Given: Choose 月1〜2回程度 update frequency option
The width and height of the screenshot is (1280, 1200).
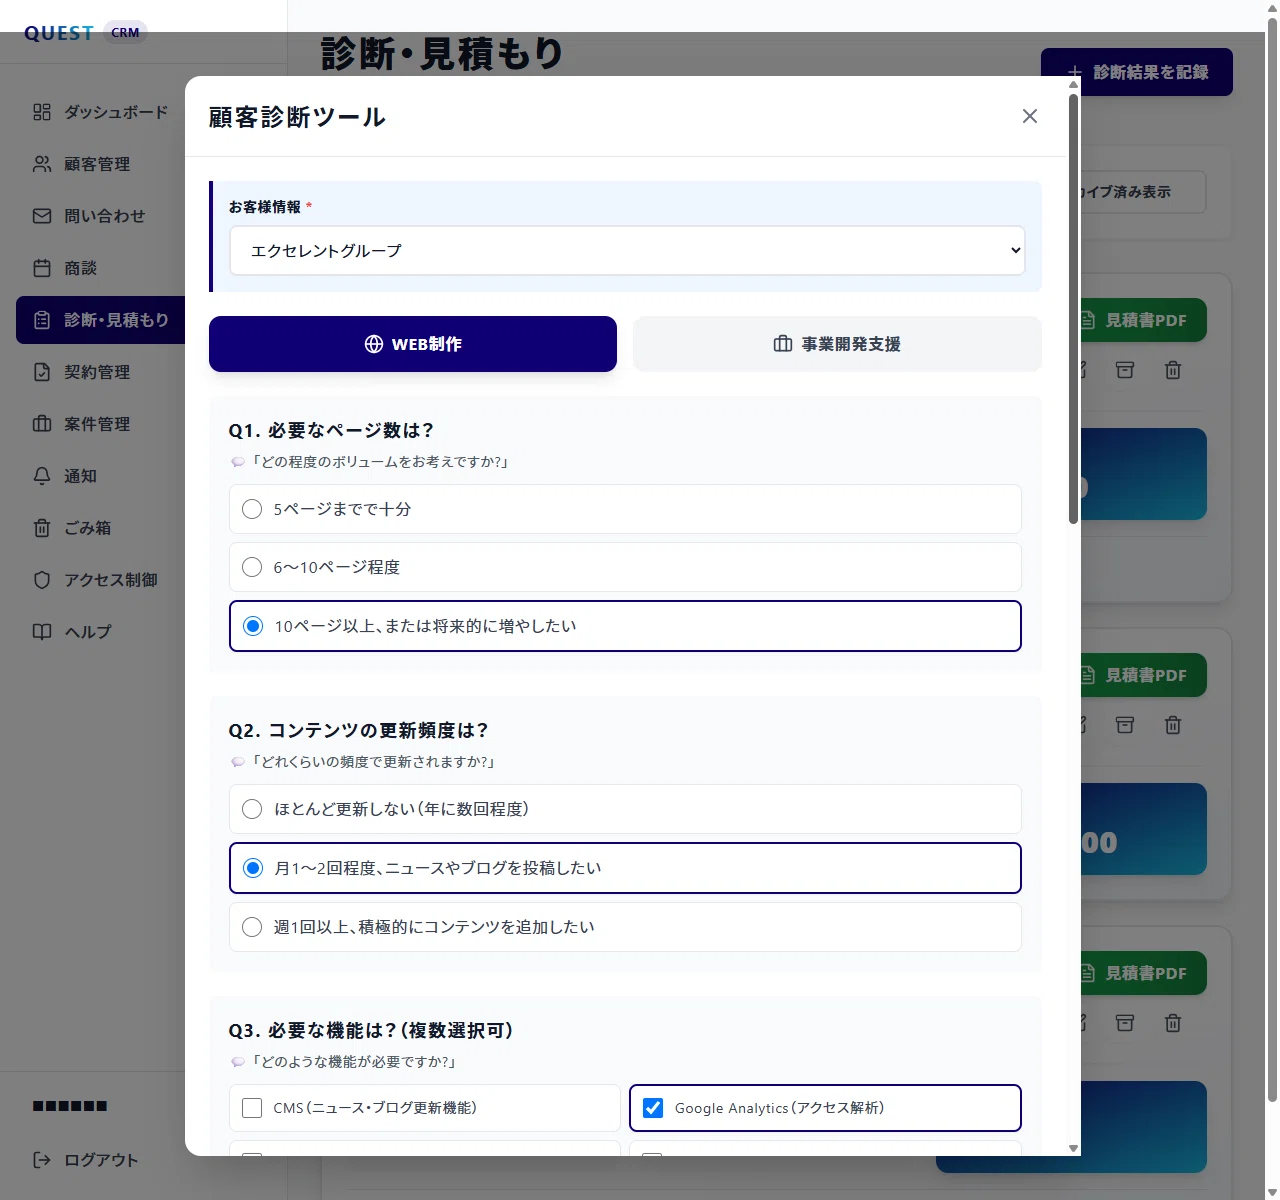Looking at the screenshot, I should tap(625, 868).
